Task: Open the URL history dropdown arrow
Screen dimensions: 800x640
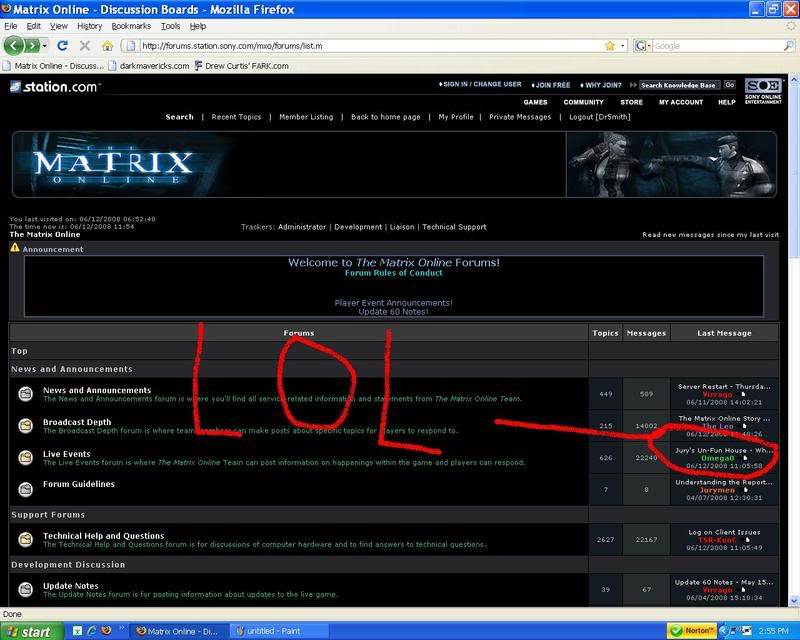Action: pos(623,46)
